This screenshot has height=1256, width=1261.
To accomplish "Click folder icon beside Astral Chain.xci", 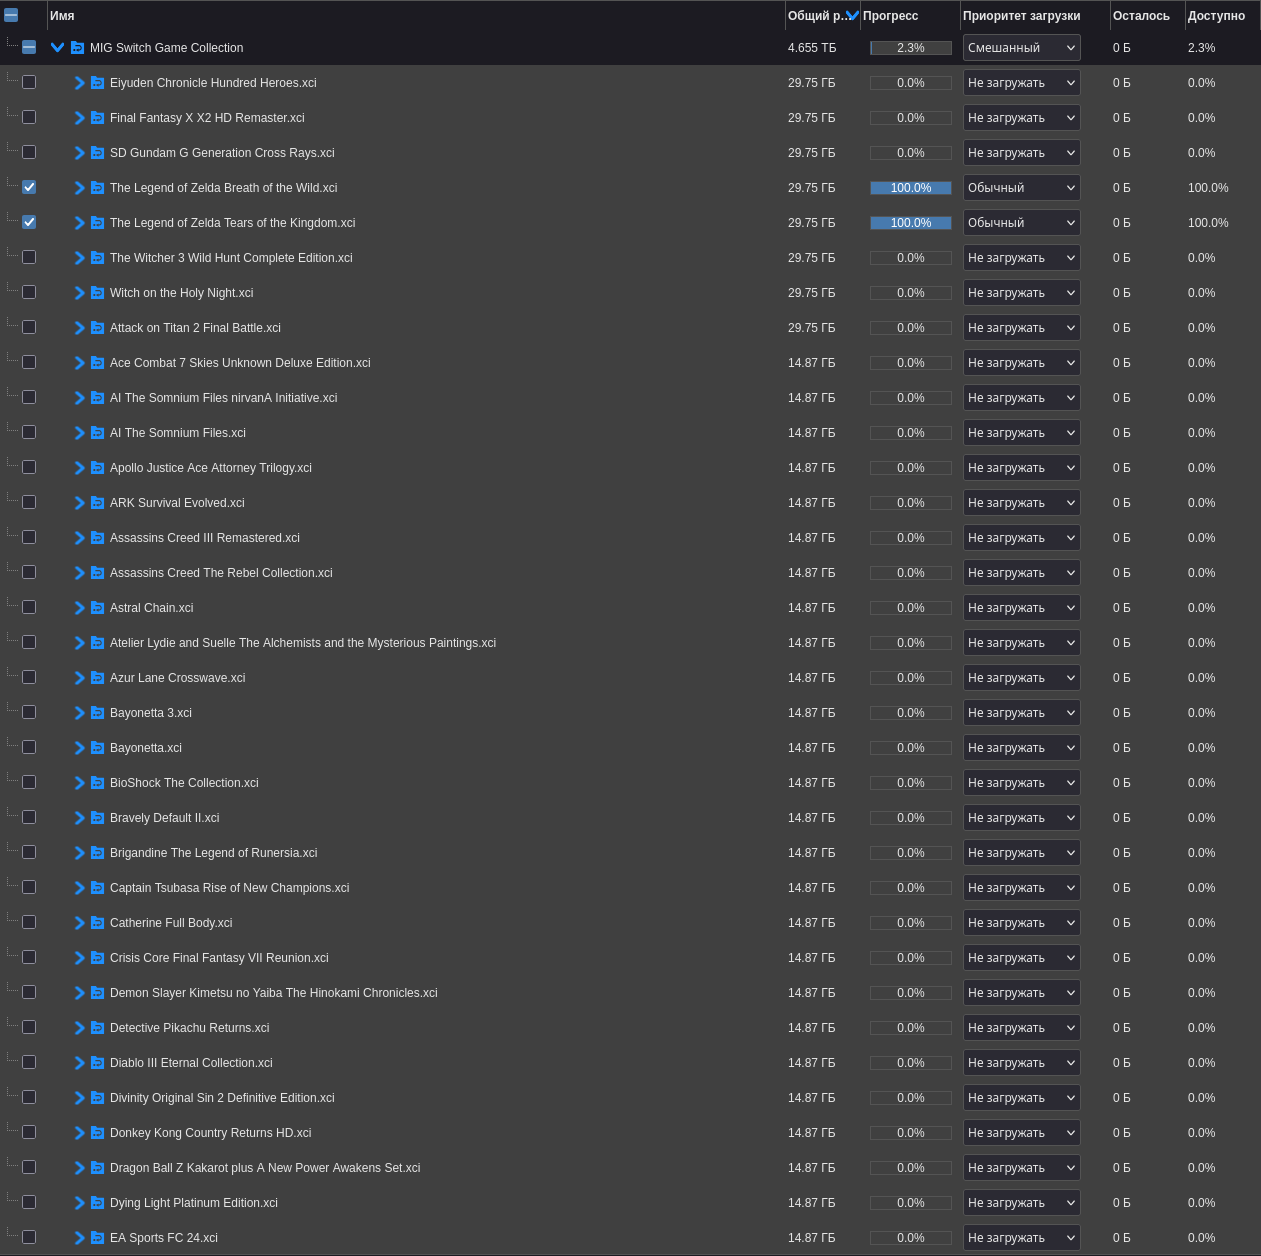I will point(97,608).
